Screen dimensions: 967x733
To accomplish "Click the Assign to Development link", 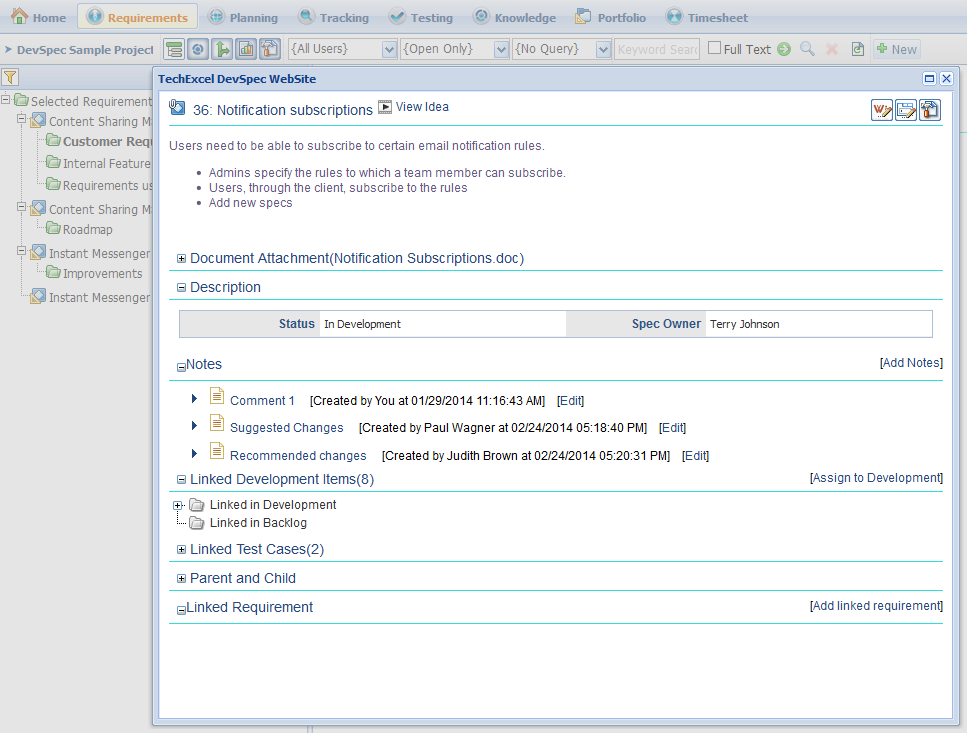I will tap(876, 478).
